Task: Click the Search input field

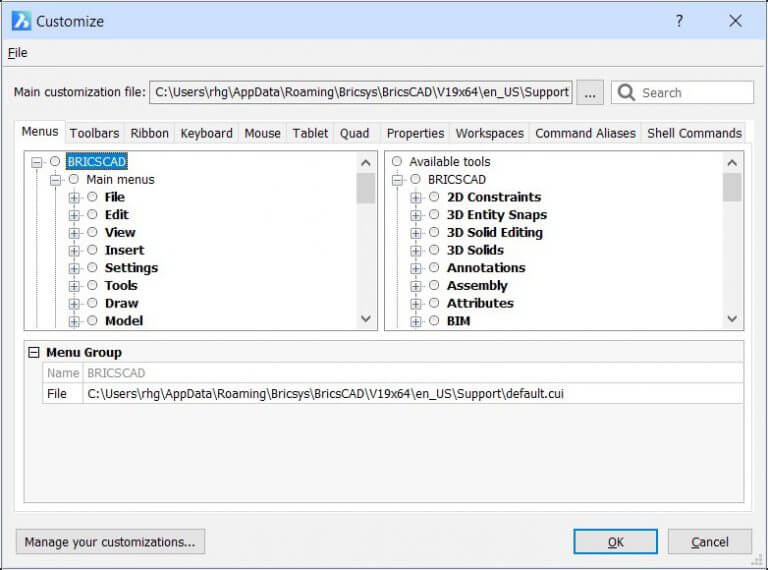Action: pyautogui.click(x=682, y=92)
